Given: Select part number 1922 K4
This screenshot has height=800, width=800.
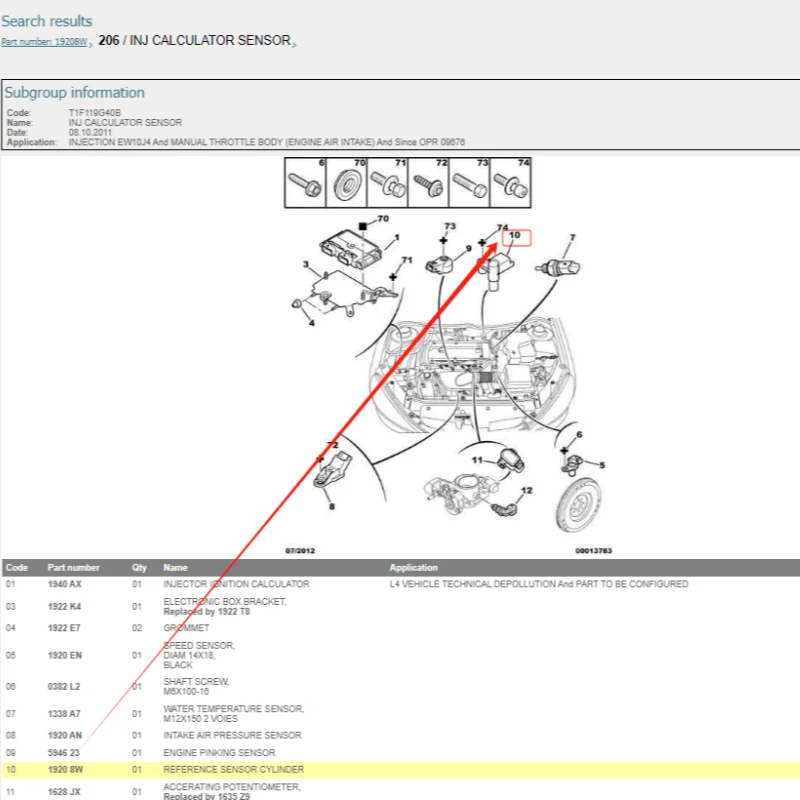Looking at the screenshot, I should coord(64,607).
